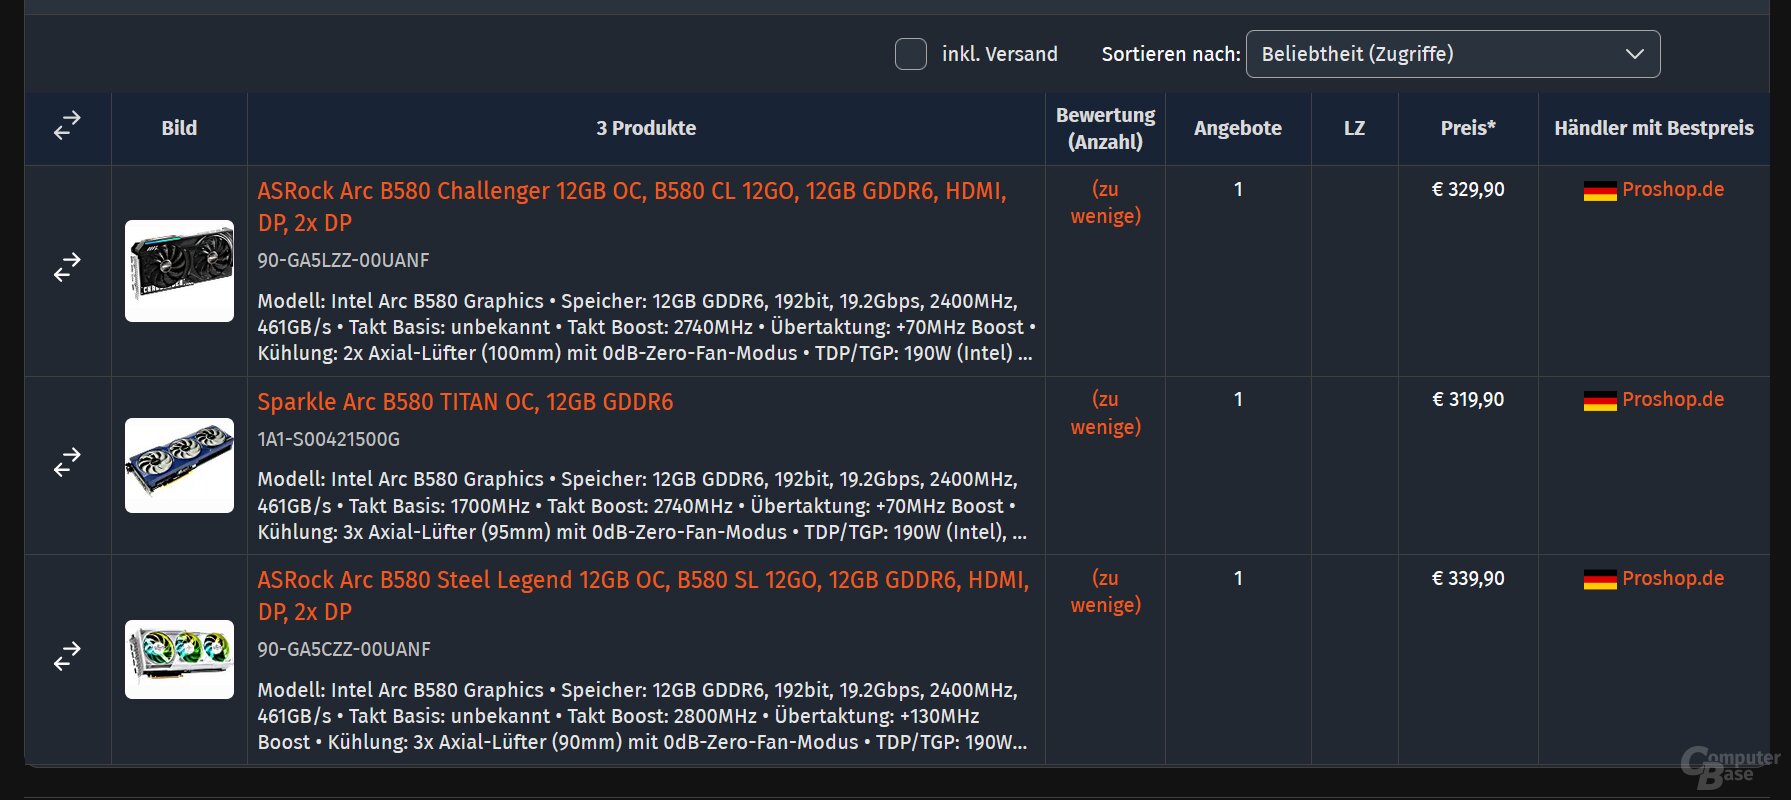The height and width of the screenshot is (800, 1791).
Task: Click German flag next to € 329,90 offer
Action: 1600,191
